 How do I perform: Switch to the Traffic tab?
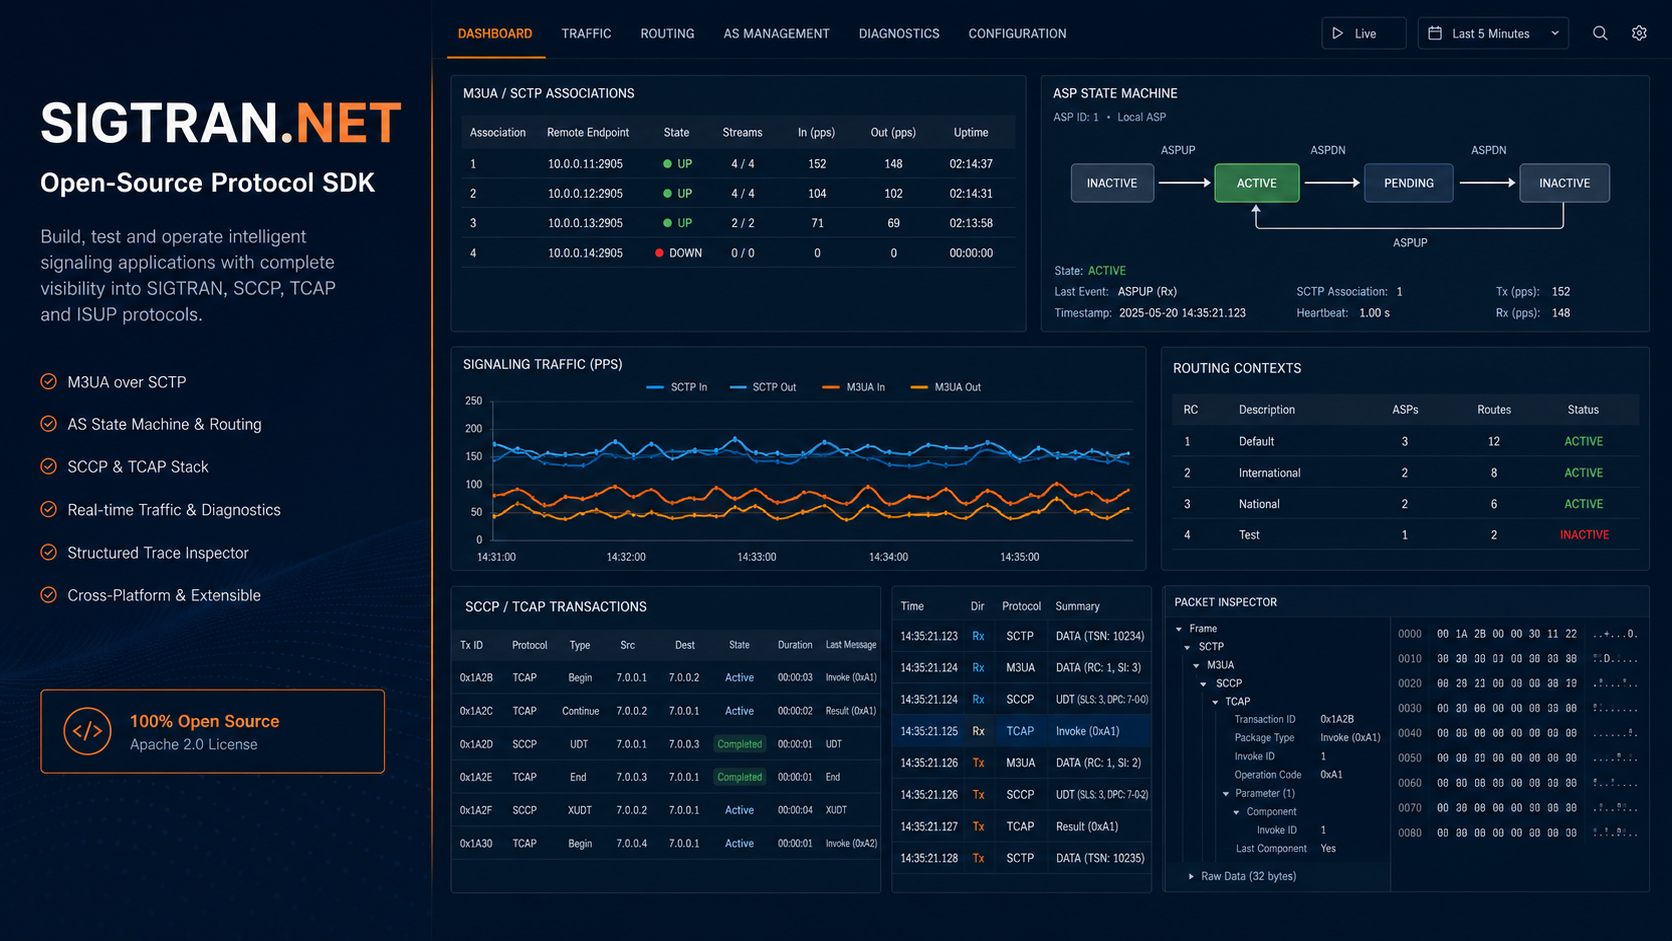(x=586, y=33)
